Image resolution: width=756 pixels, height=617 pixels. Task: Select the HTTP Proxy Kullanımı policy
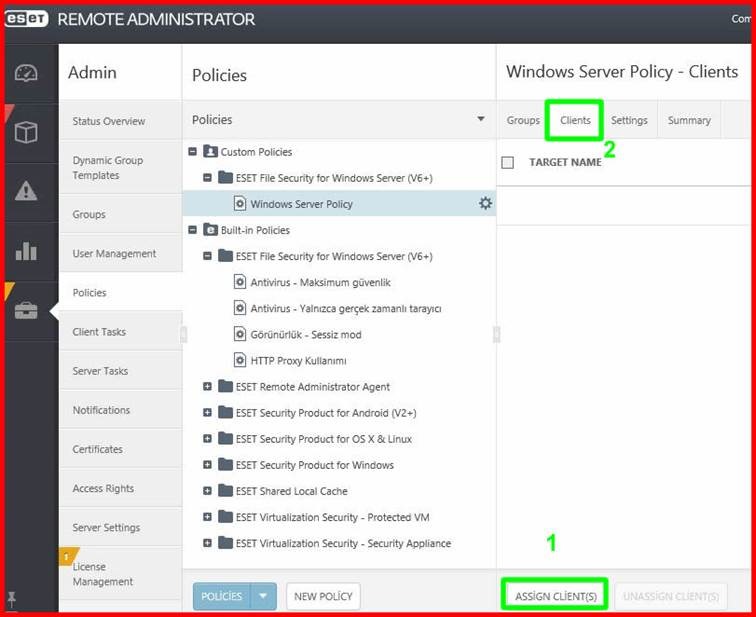point(298,361)
